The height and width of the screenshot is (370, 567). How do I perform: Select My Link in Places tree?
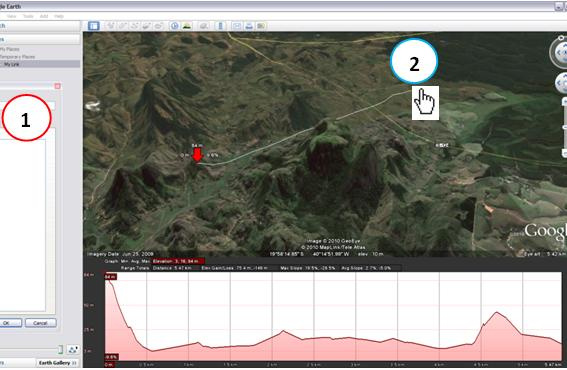click(12, 64)
